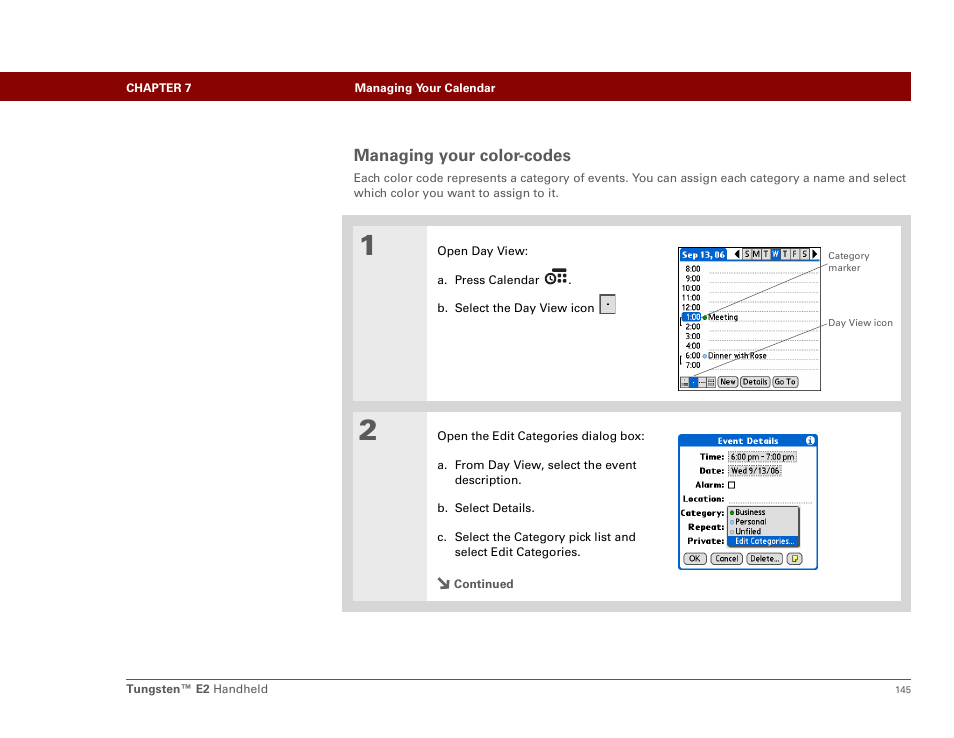Select the highlighted W day box
The height and width of the screenshot is (738, 954).
pyautogui.click(x=775, y=254)
